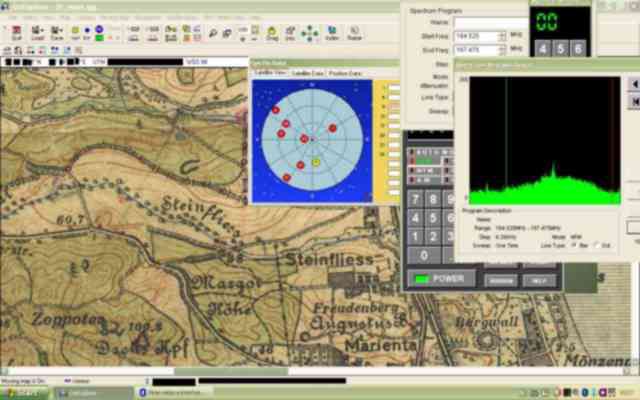
Task: Activate the Info tool icon
Action: (x=290, y=33)
